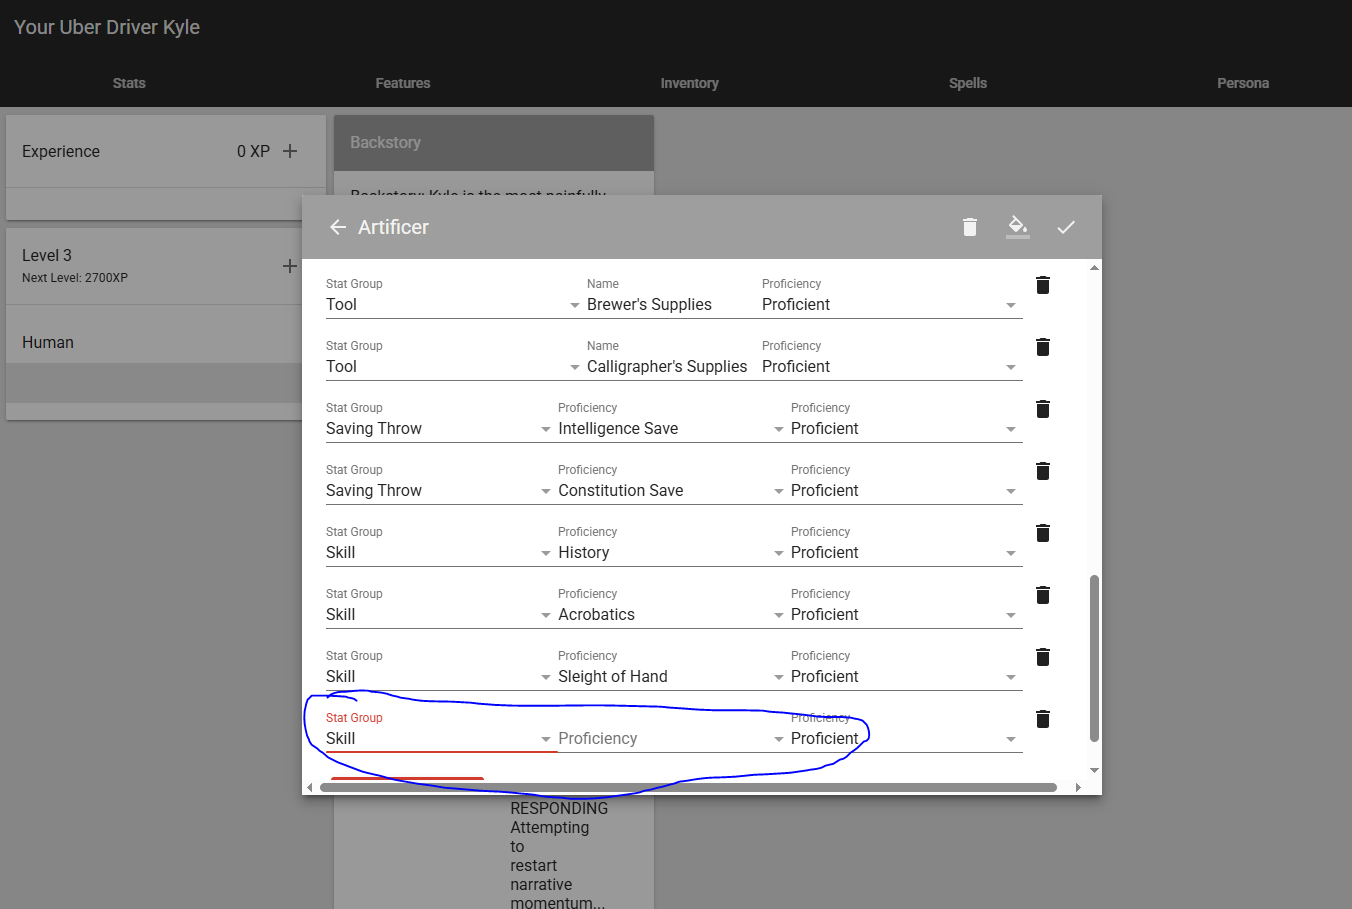
Task: Click the delete icon in the Artificer header
Action: coord(969,227)
